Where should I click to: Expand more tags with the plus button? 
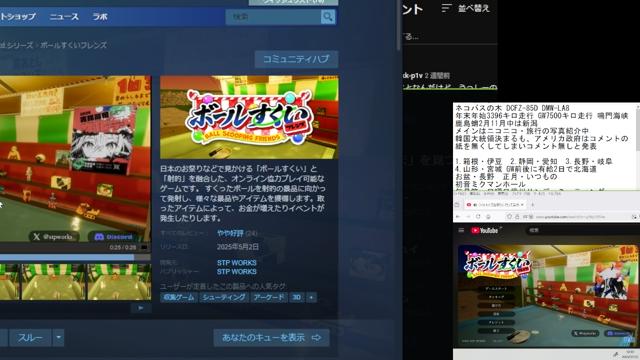click(x=311, y=298)
